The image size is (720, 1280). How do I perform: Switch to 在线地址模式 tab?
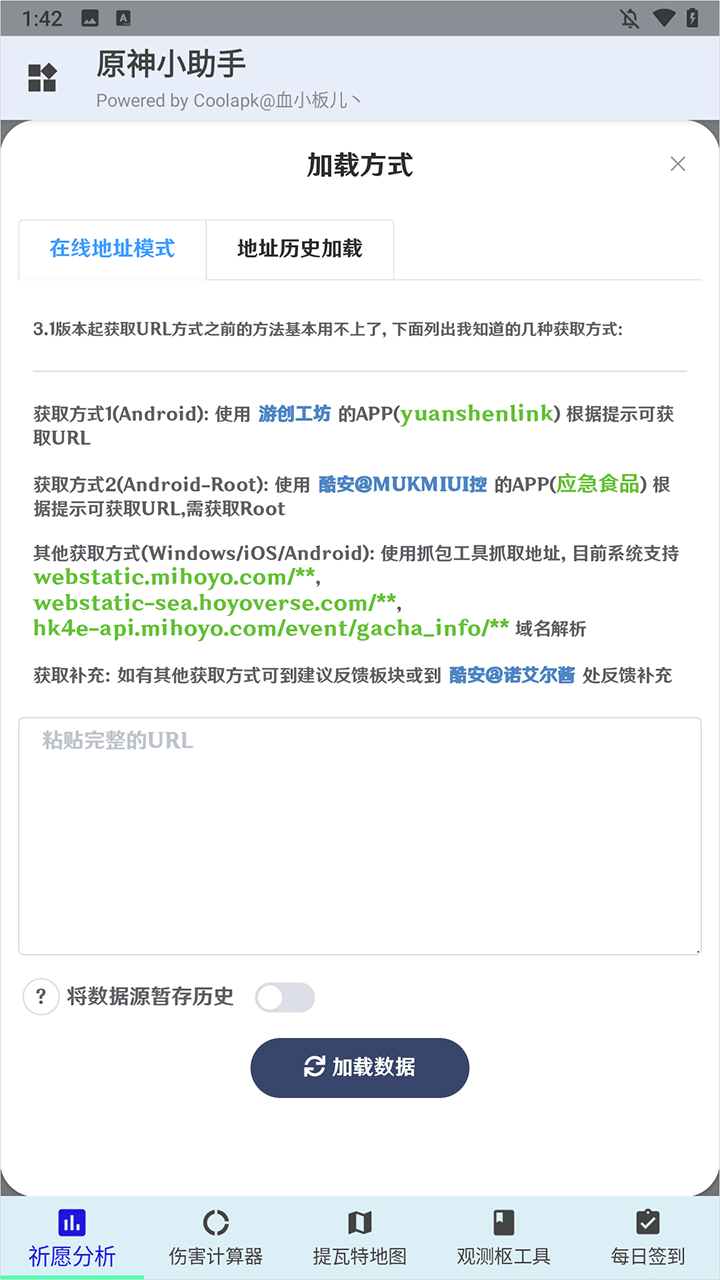112,249
